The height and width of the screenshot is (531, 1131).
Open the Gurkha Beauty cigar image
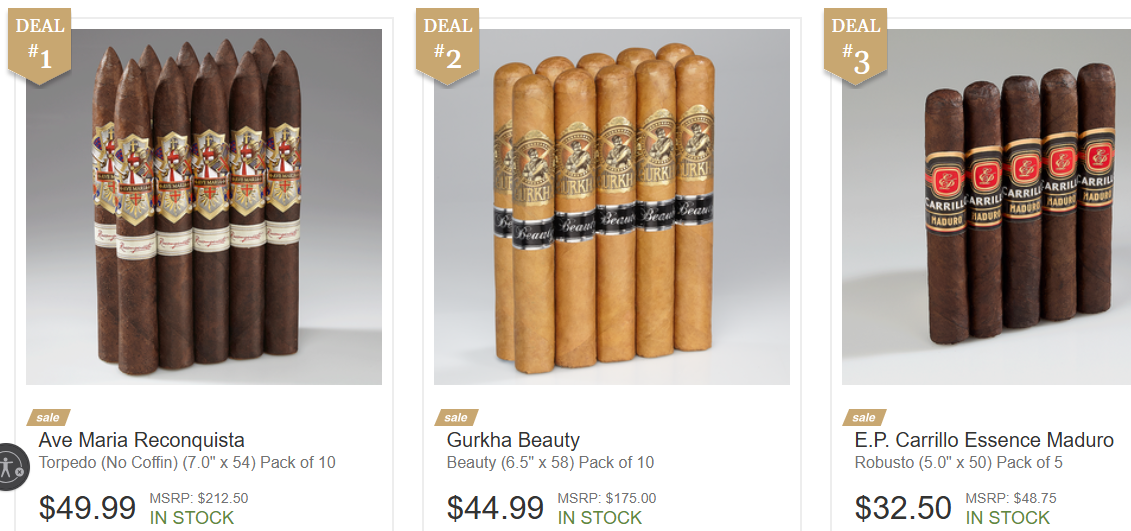pyautogui.click(x=612, y=207)
